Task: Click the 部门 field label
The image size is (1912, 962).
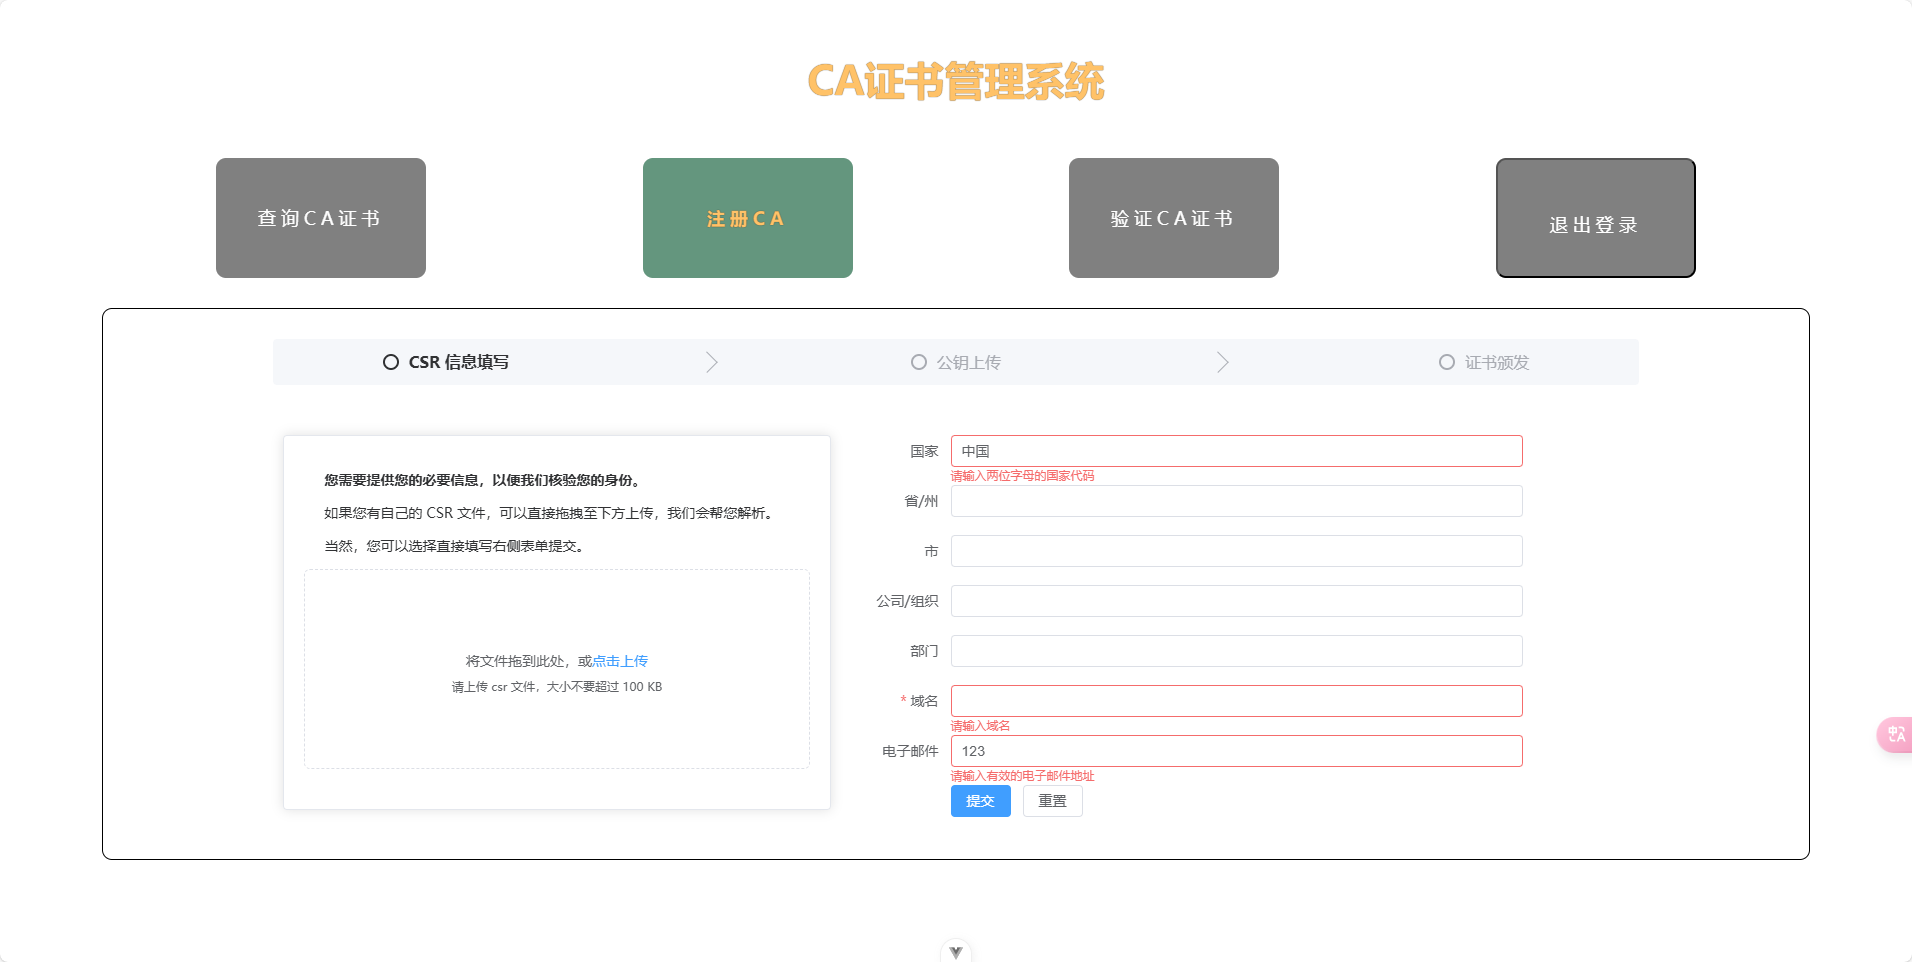Action: tap(924, 651)
